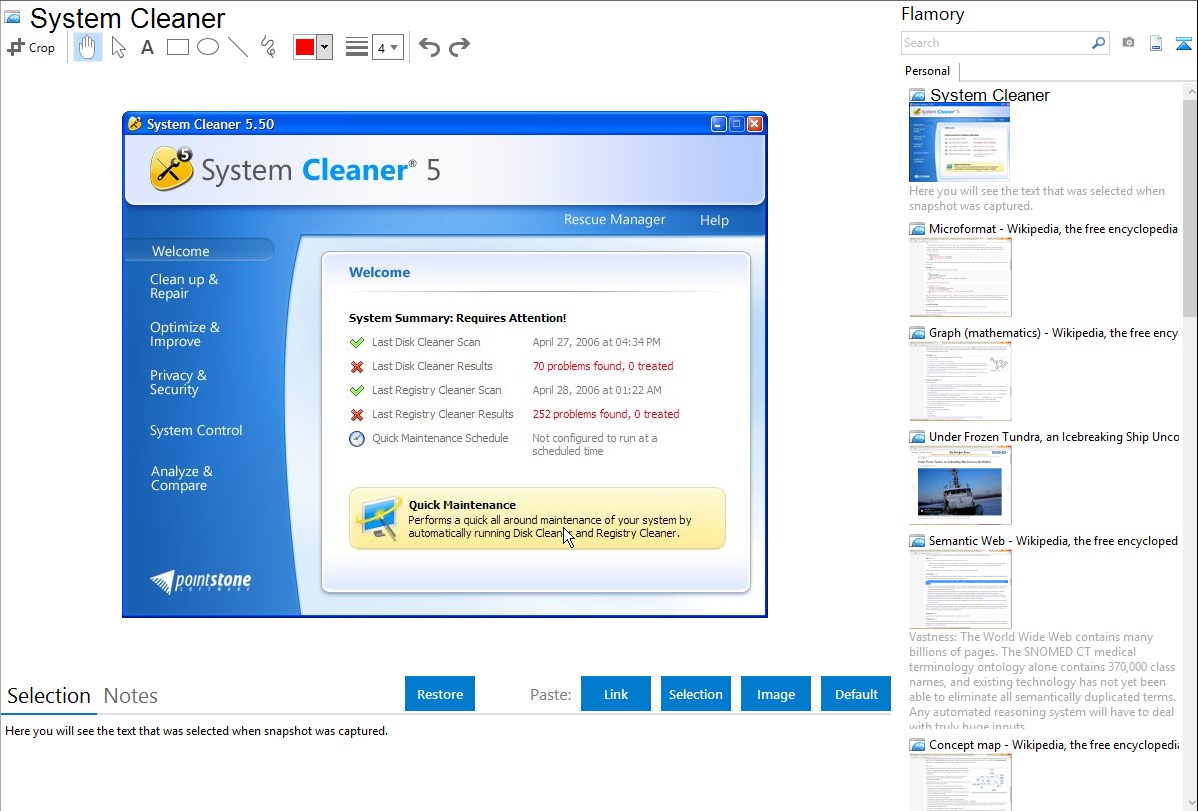Select Concept map - Wikipedia snapshot title
The width and height of the screenshot is (1198, 811).
[x=1054, y=745]
